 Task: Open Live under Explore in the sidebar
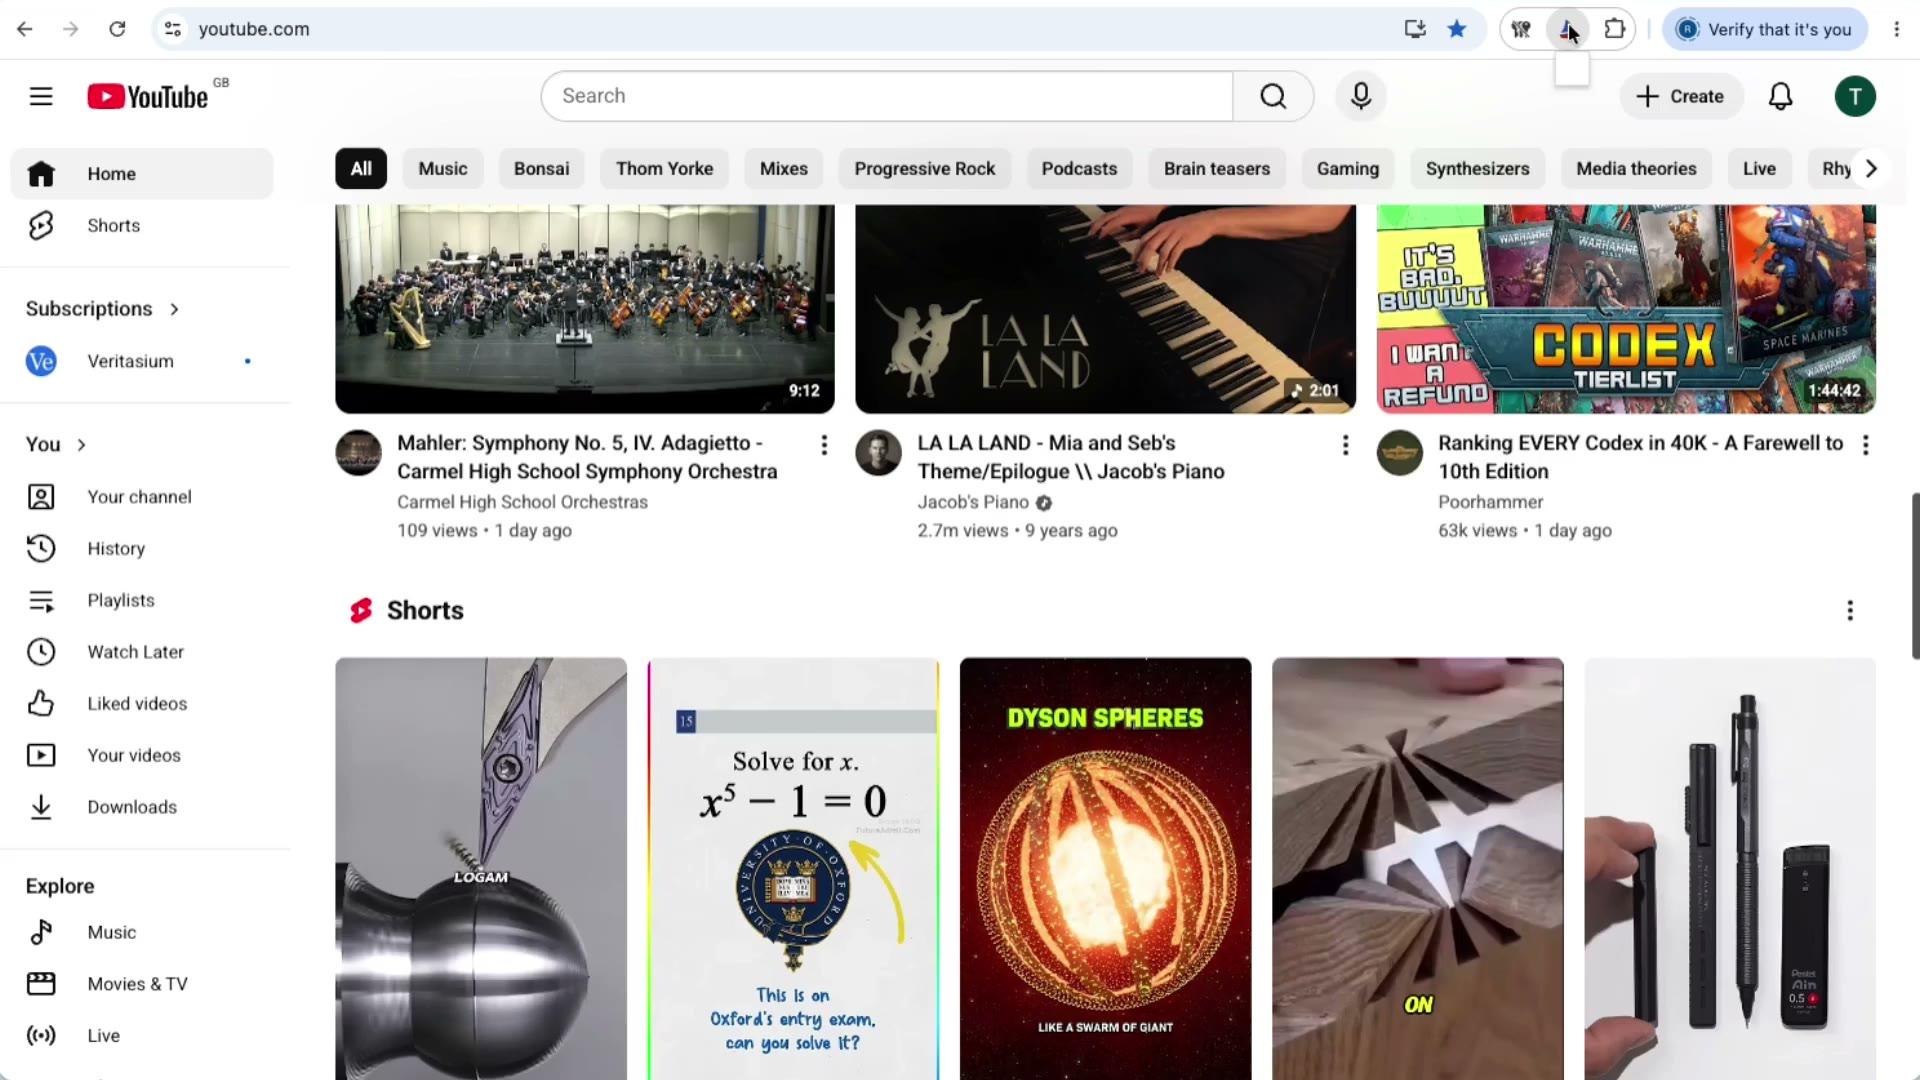pos(142,1035)
